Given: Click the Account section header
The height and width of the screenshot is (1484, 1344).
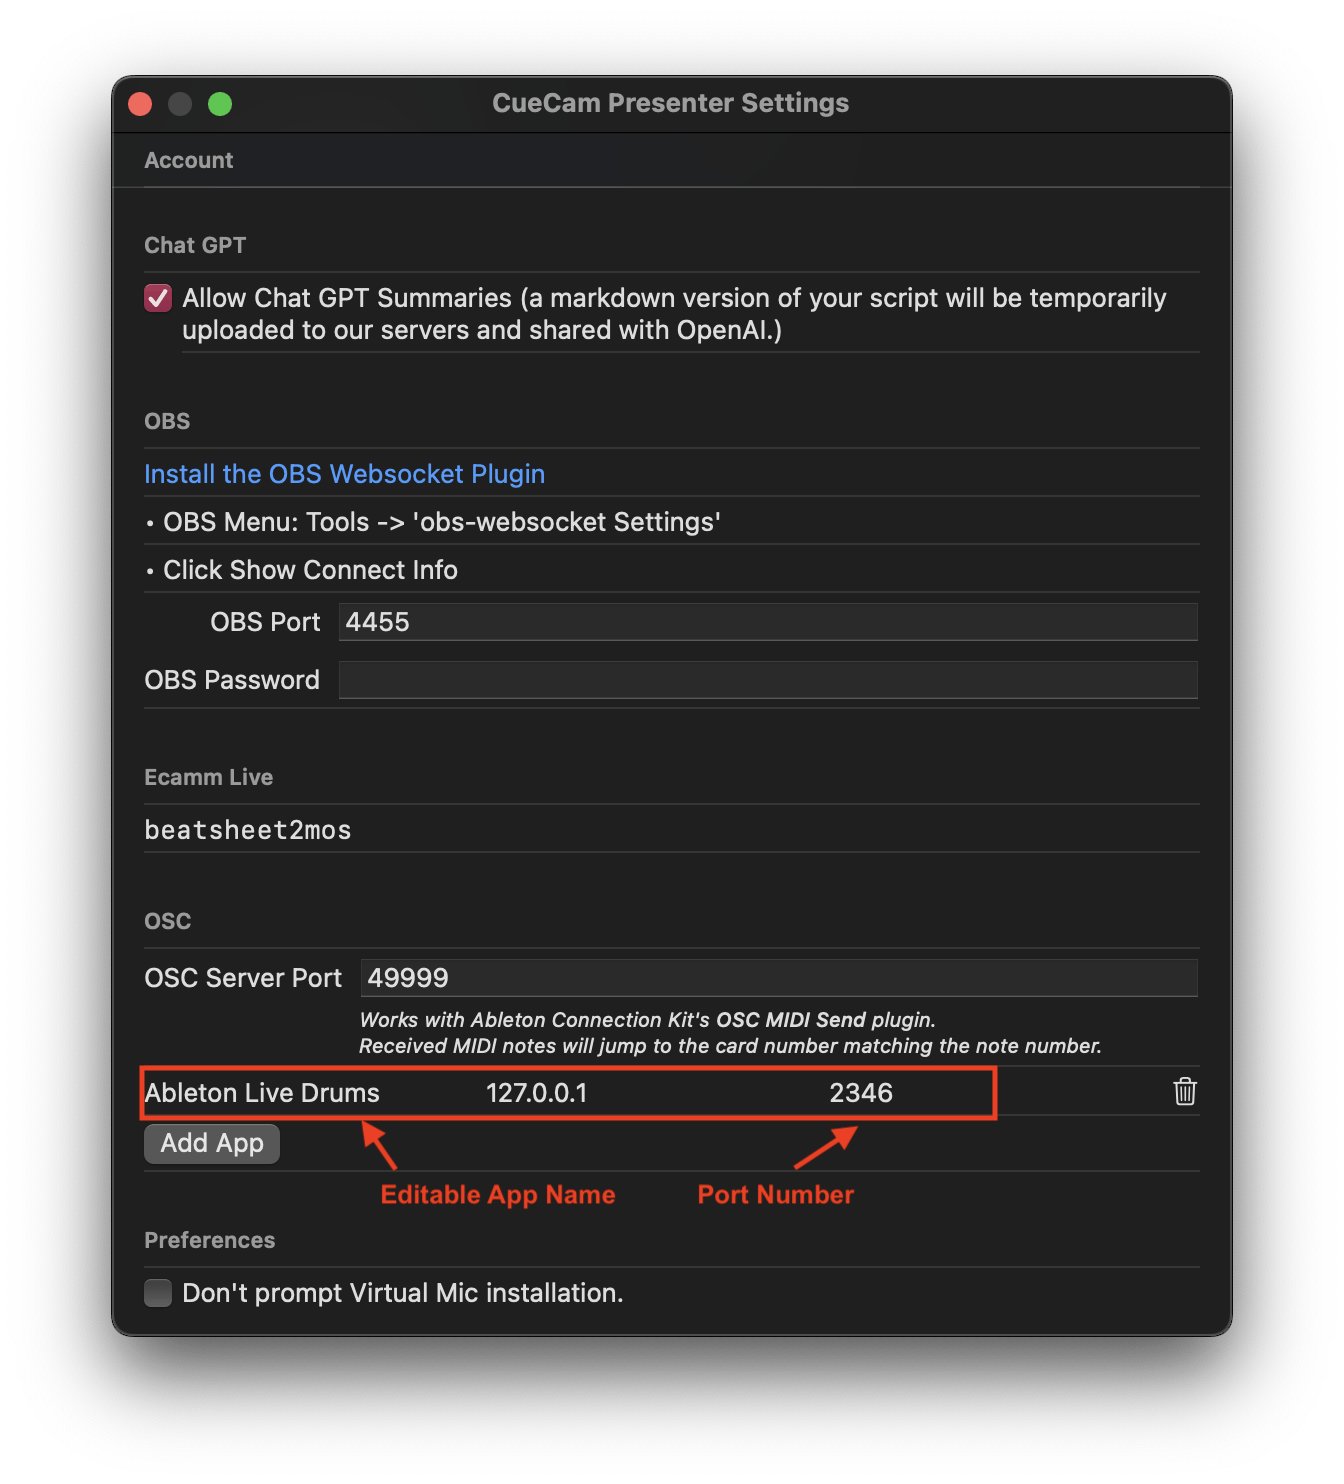Looking at the screenshot, I should pos(189,160).
